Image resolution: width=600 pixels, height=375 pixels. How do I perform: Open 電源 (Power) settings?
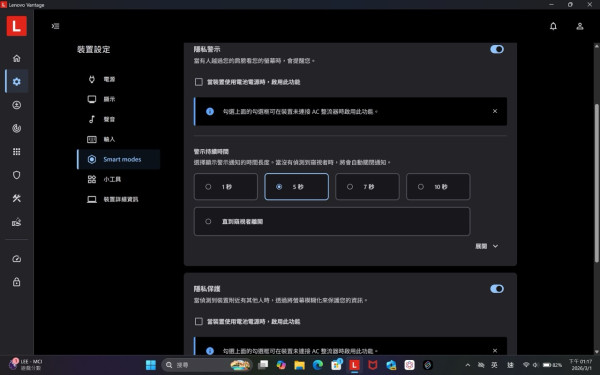pos(118,79)
